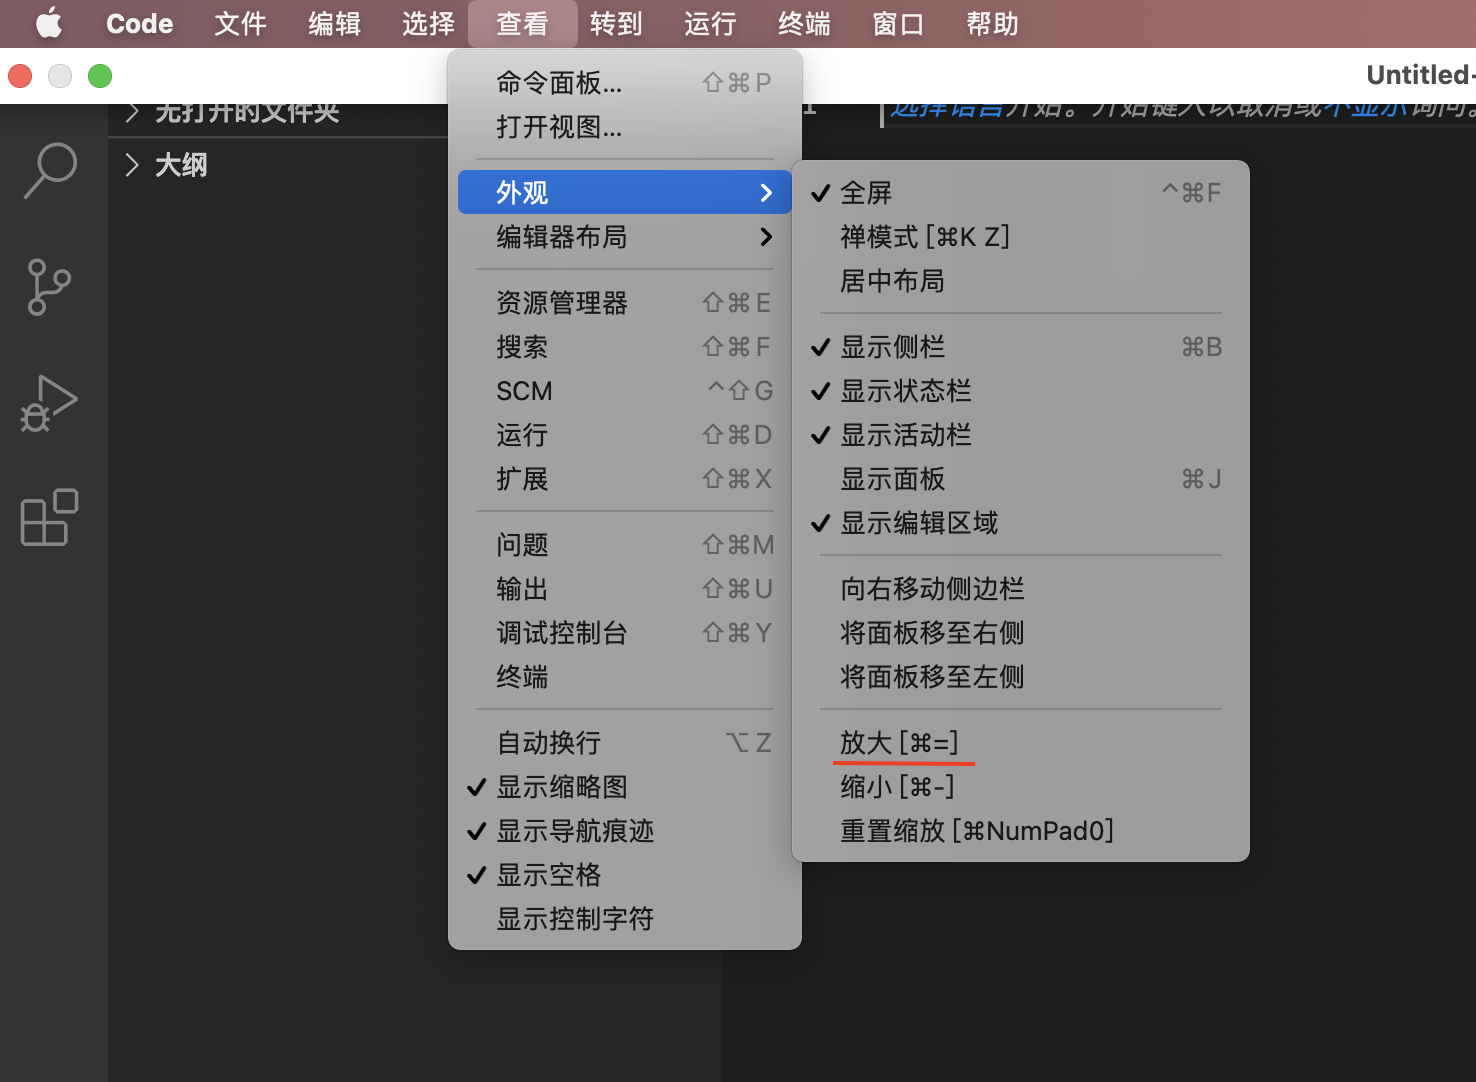Screen dimensions: 1476x1082
Task: Select the Run and Debug icon
Action: (47, 404)
